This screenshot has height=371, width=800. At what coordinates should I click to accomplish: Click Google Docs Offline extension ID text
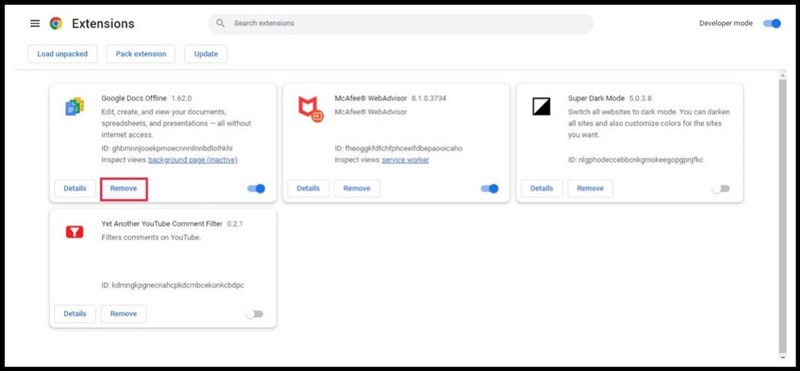[x=167, y=149]
